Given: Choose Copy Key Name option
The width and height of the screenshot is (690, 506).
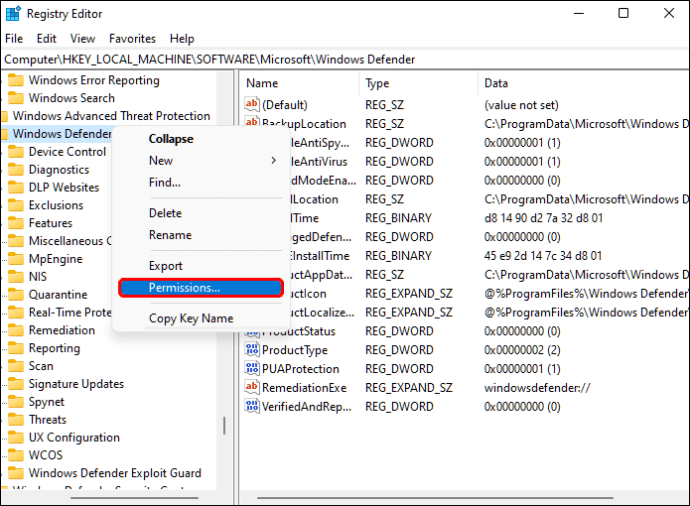Looking at the screenshot, I should (191, 319).
